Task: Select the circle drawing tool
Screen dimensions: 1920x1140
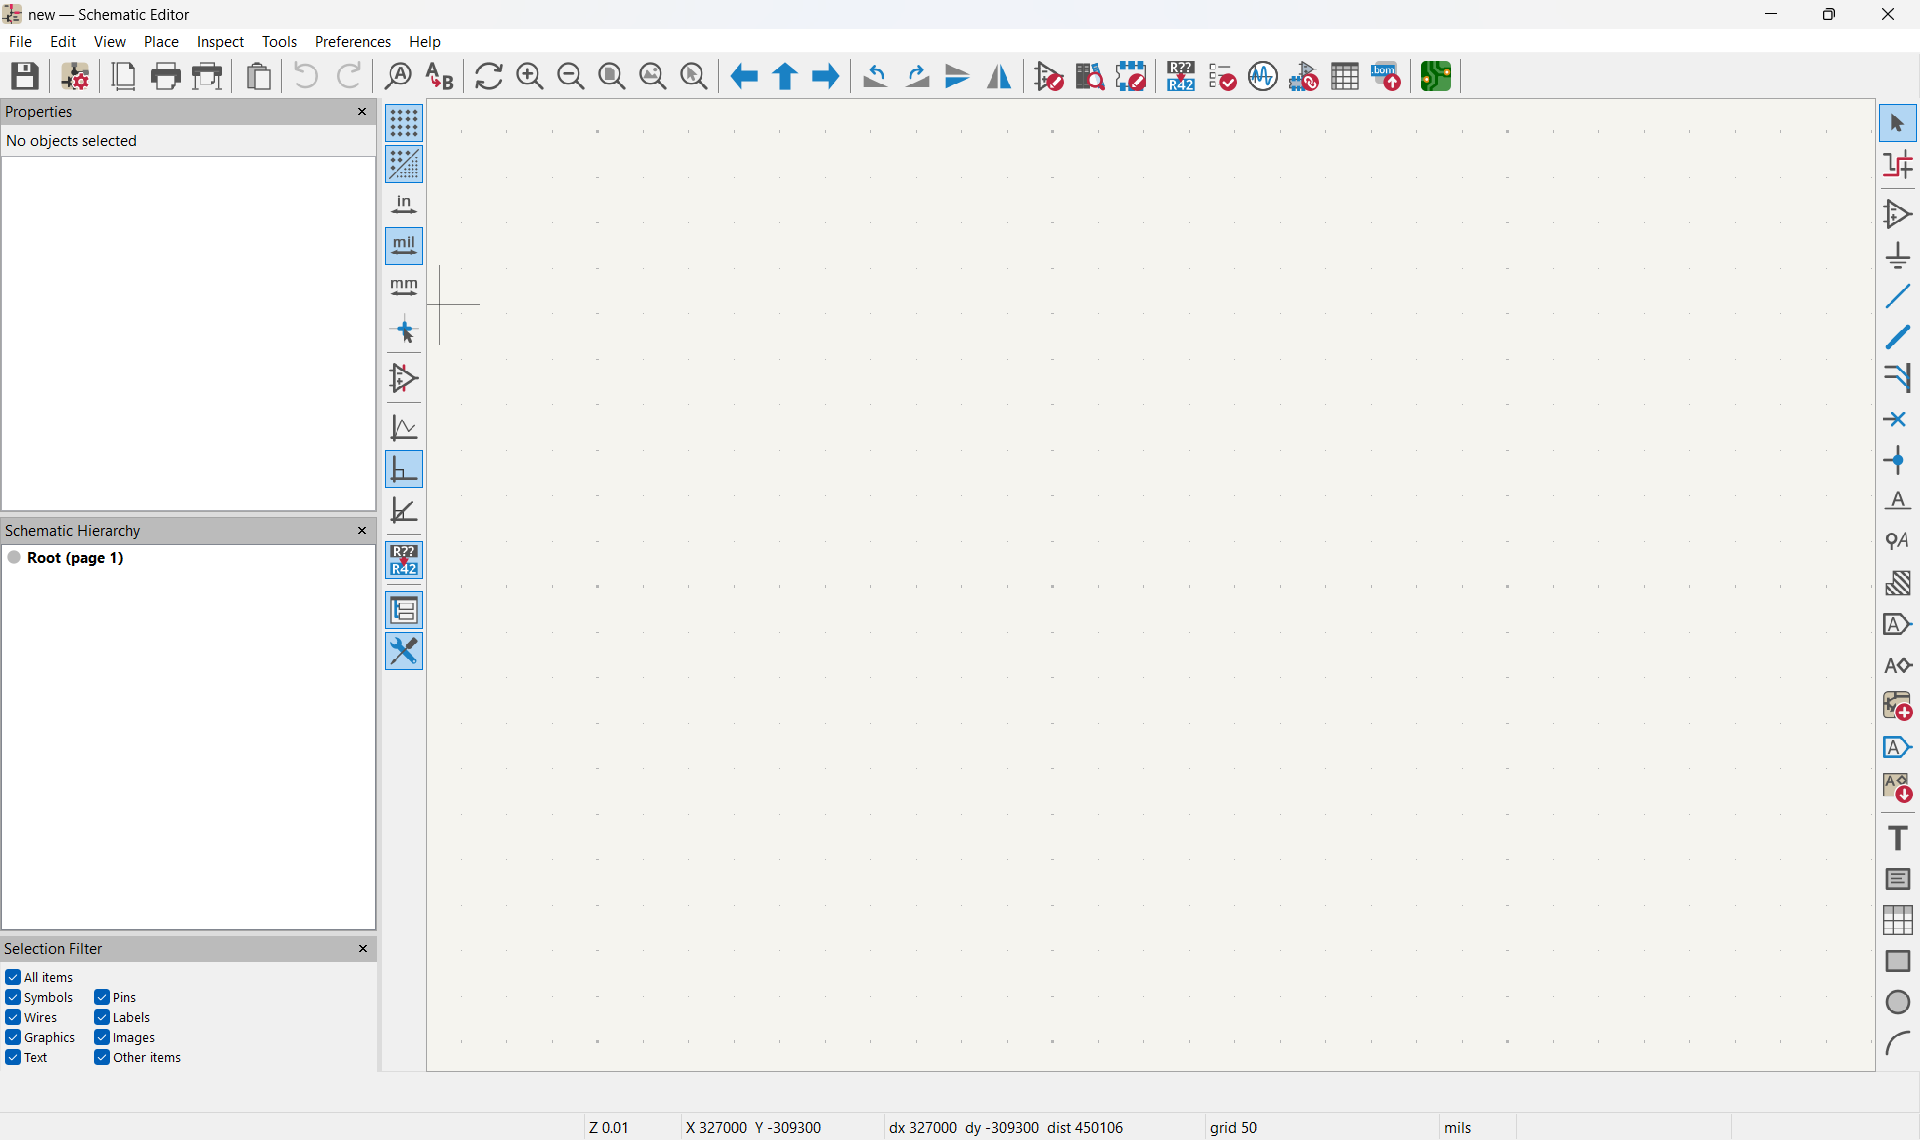Action: [x=1897, y=1001]
